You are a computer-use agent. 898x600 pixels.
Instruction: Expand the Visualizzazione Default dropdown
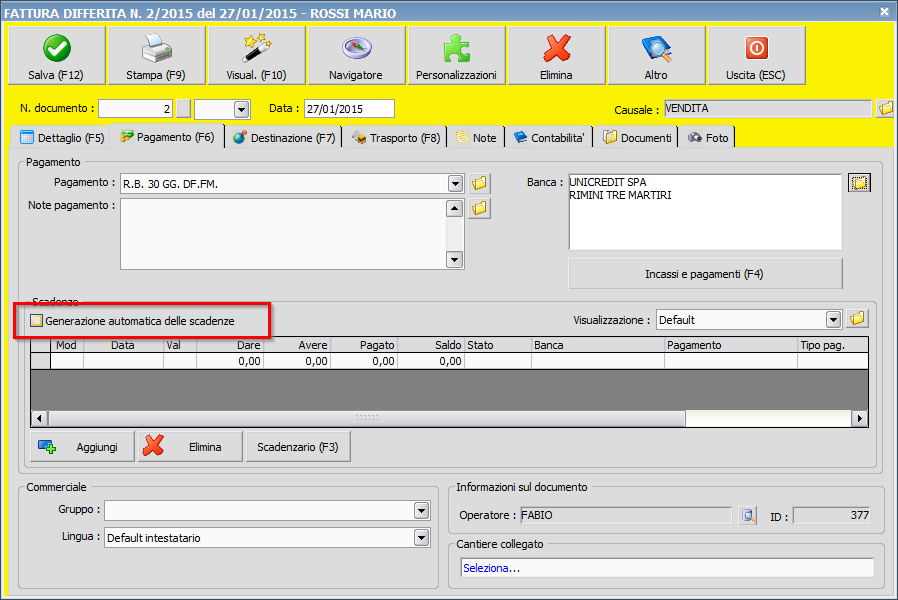pos(833,319)
